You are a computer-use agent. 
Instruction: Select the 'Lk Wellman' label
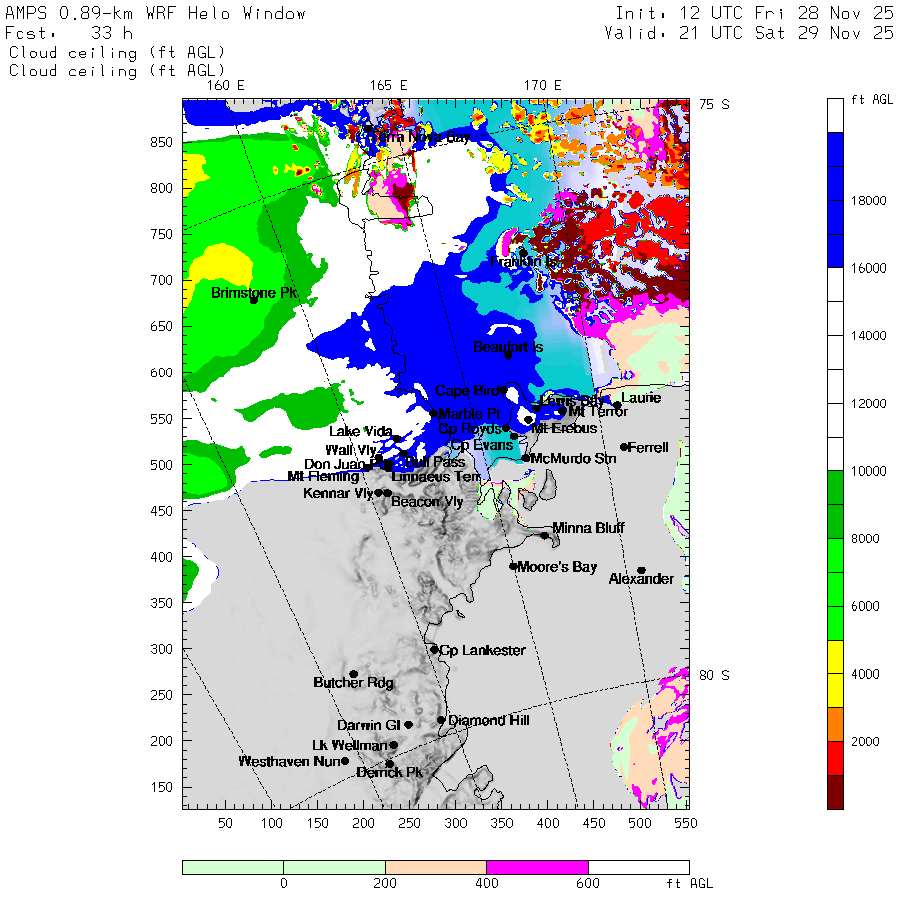coord(350,745)
